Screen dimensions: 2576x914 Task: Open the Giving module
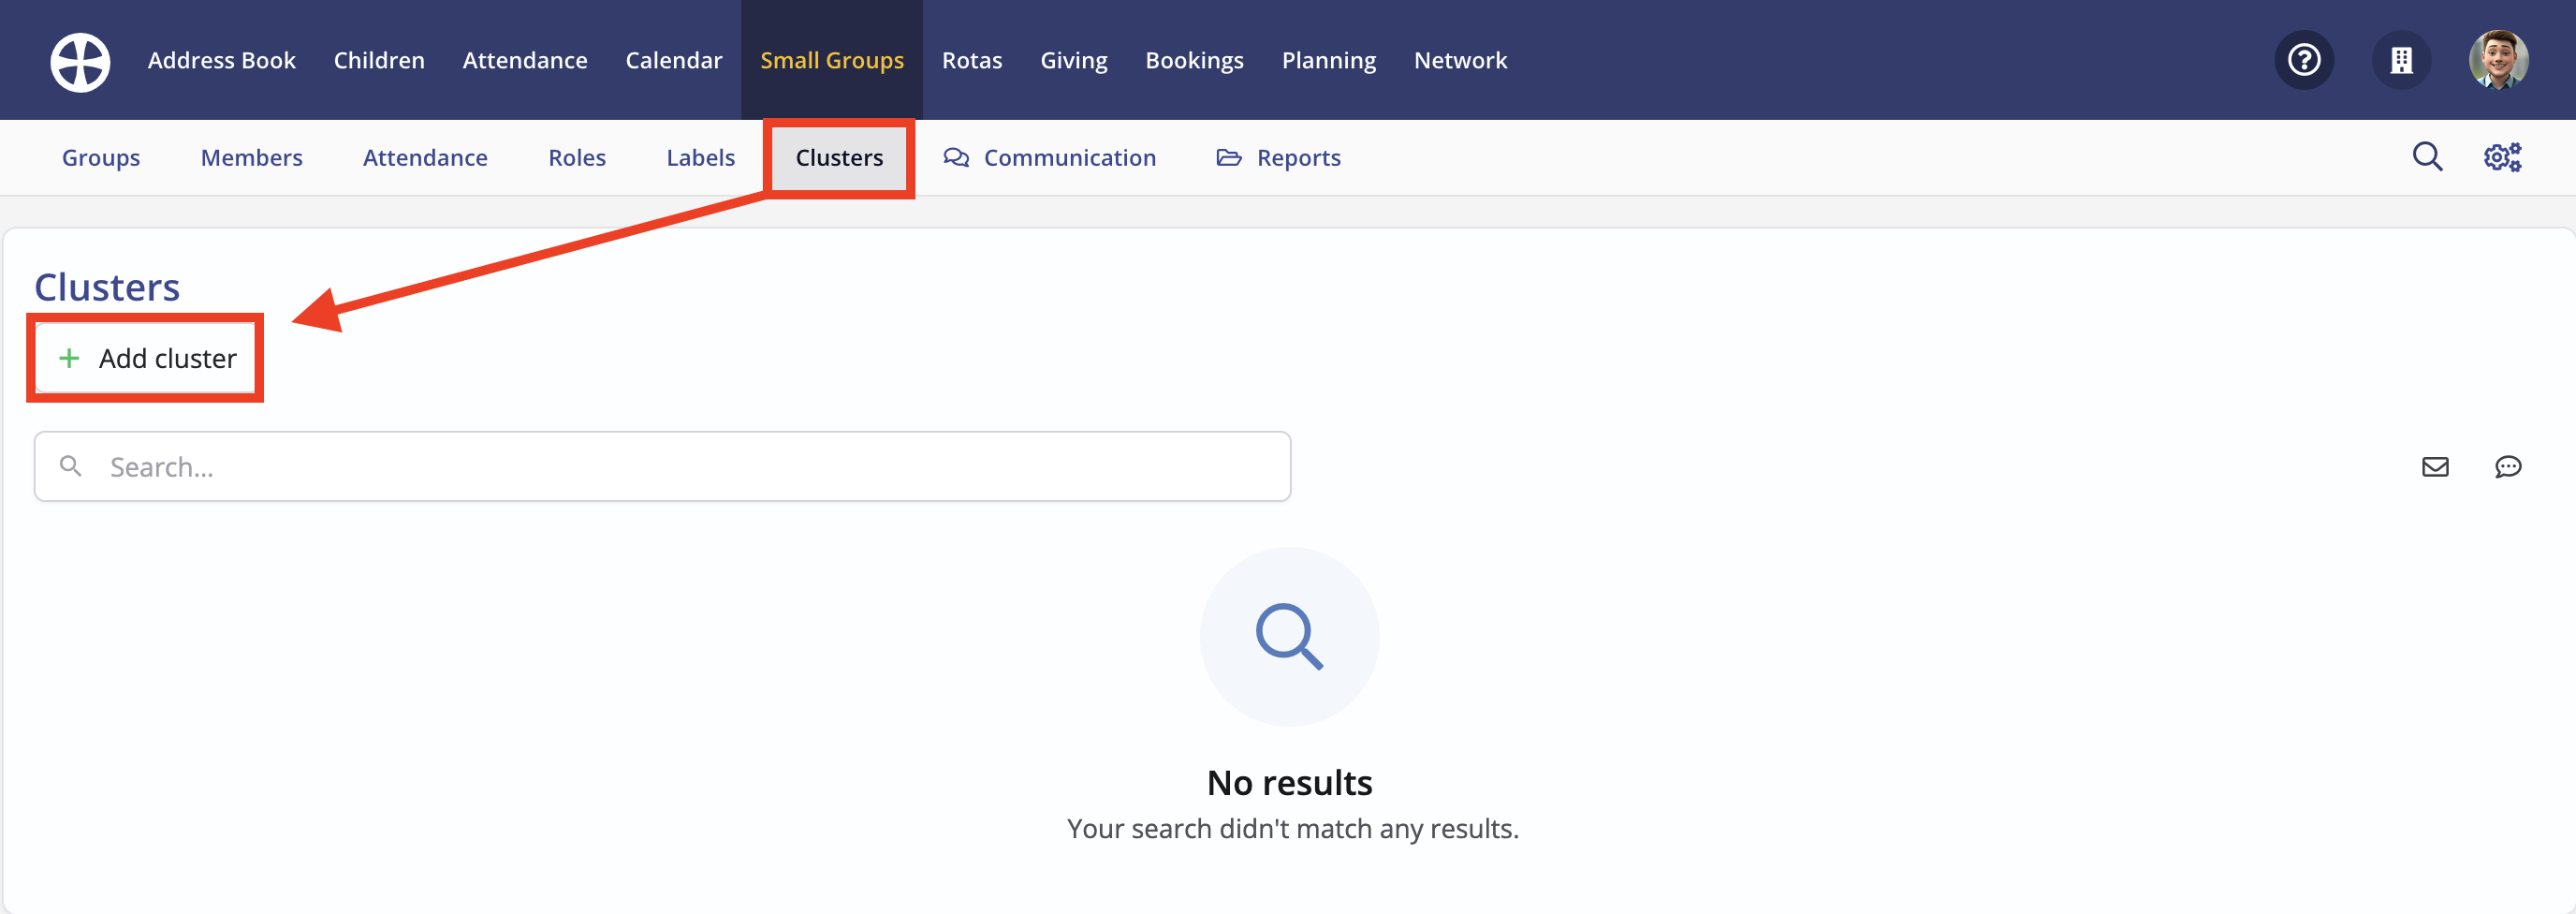(x=1074, y=60)
